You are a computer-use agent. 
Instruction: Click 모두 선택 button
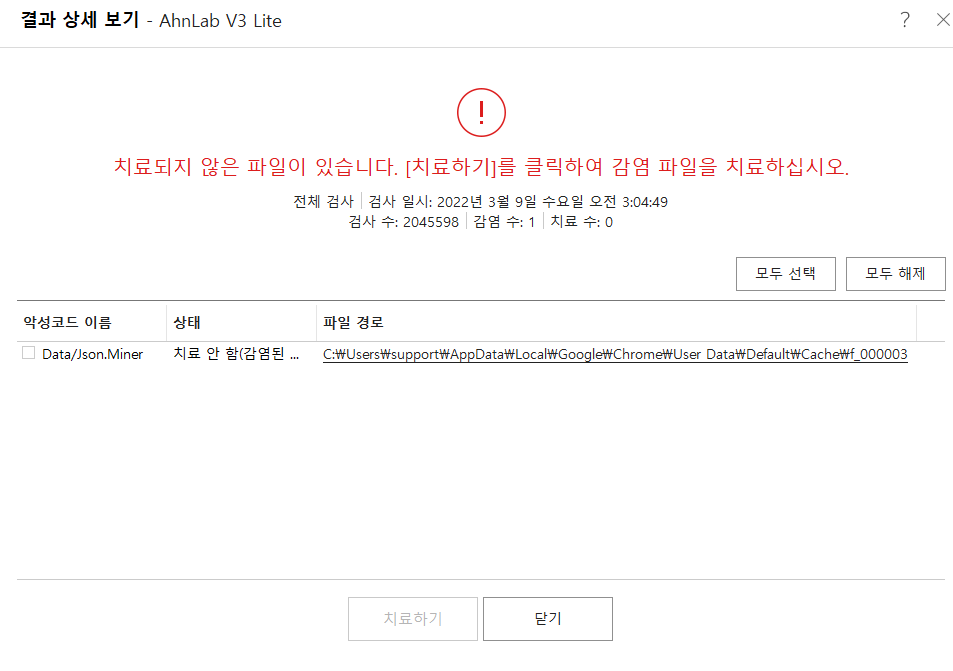785,274
